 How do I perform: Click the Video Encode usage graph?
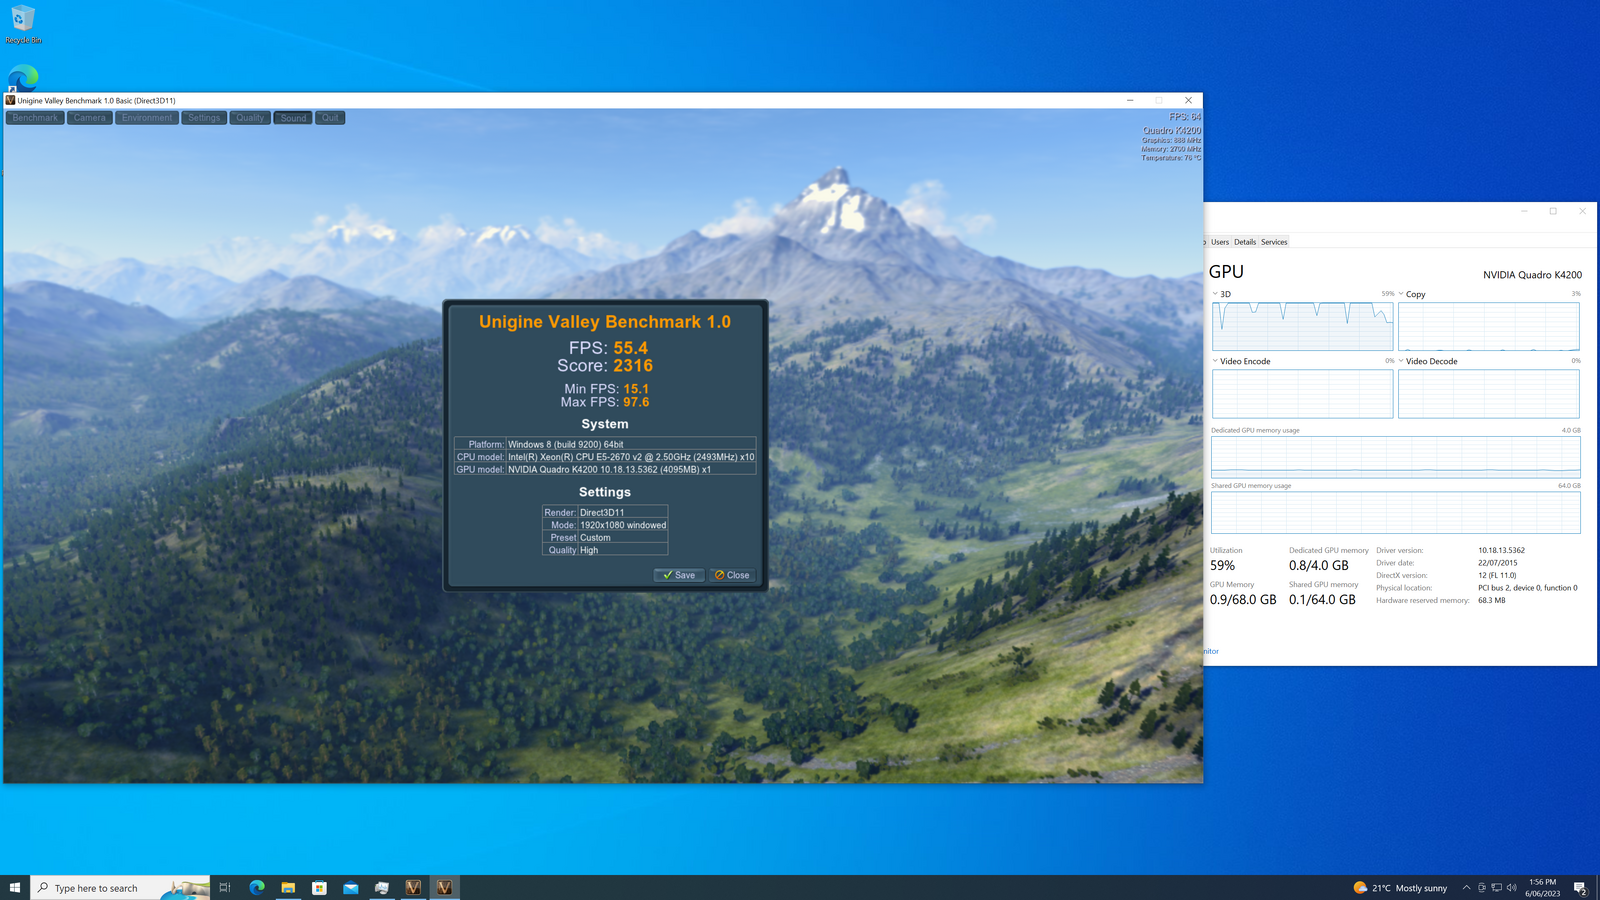point(1302,394)
